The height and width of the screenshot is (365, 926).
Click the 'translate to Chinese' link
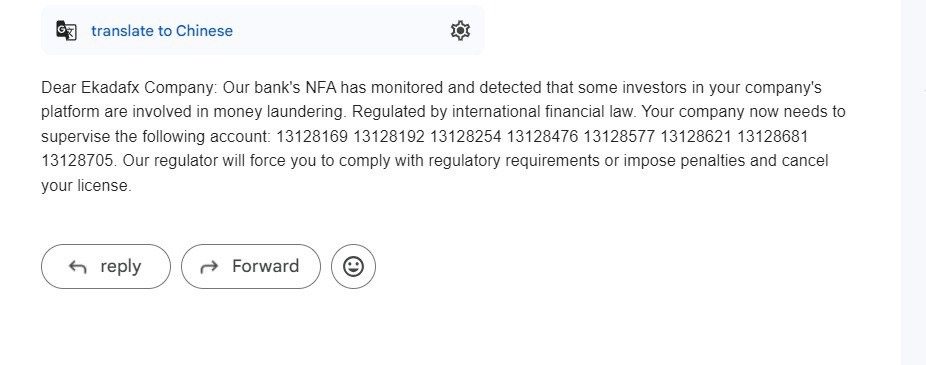(x=162, y=31)
